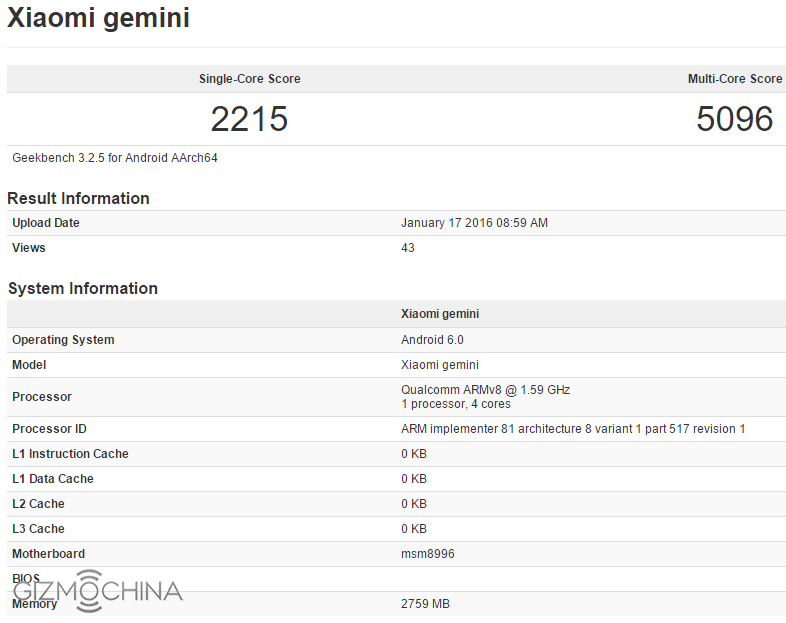
Task: Select the L1 Data Cache 0 KB value
Action: pos(414,479)
